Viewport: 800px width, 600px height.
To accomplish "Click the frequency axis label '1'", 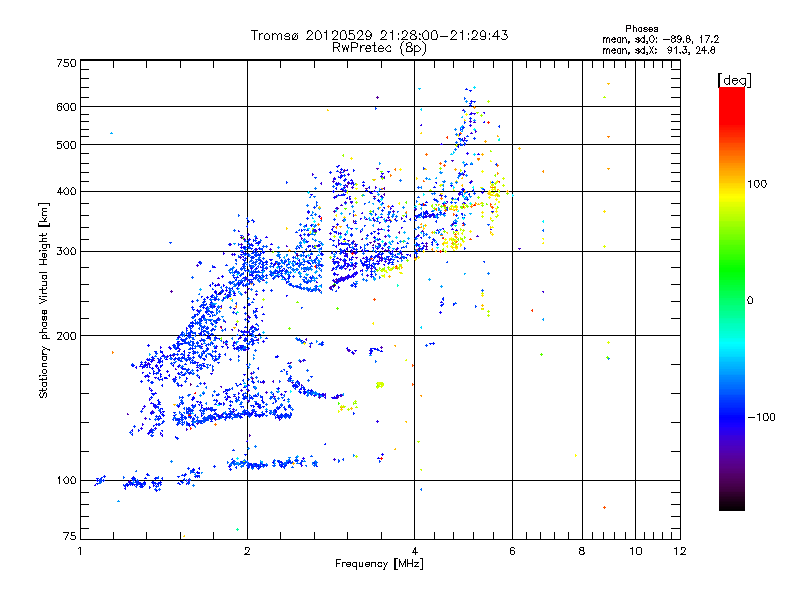I will pyautogui.click(x=81, y=551).
